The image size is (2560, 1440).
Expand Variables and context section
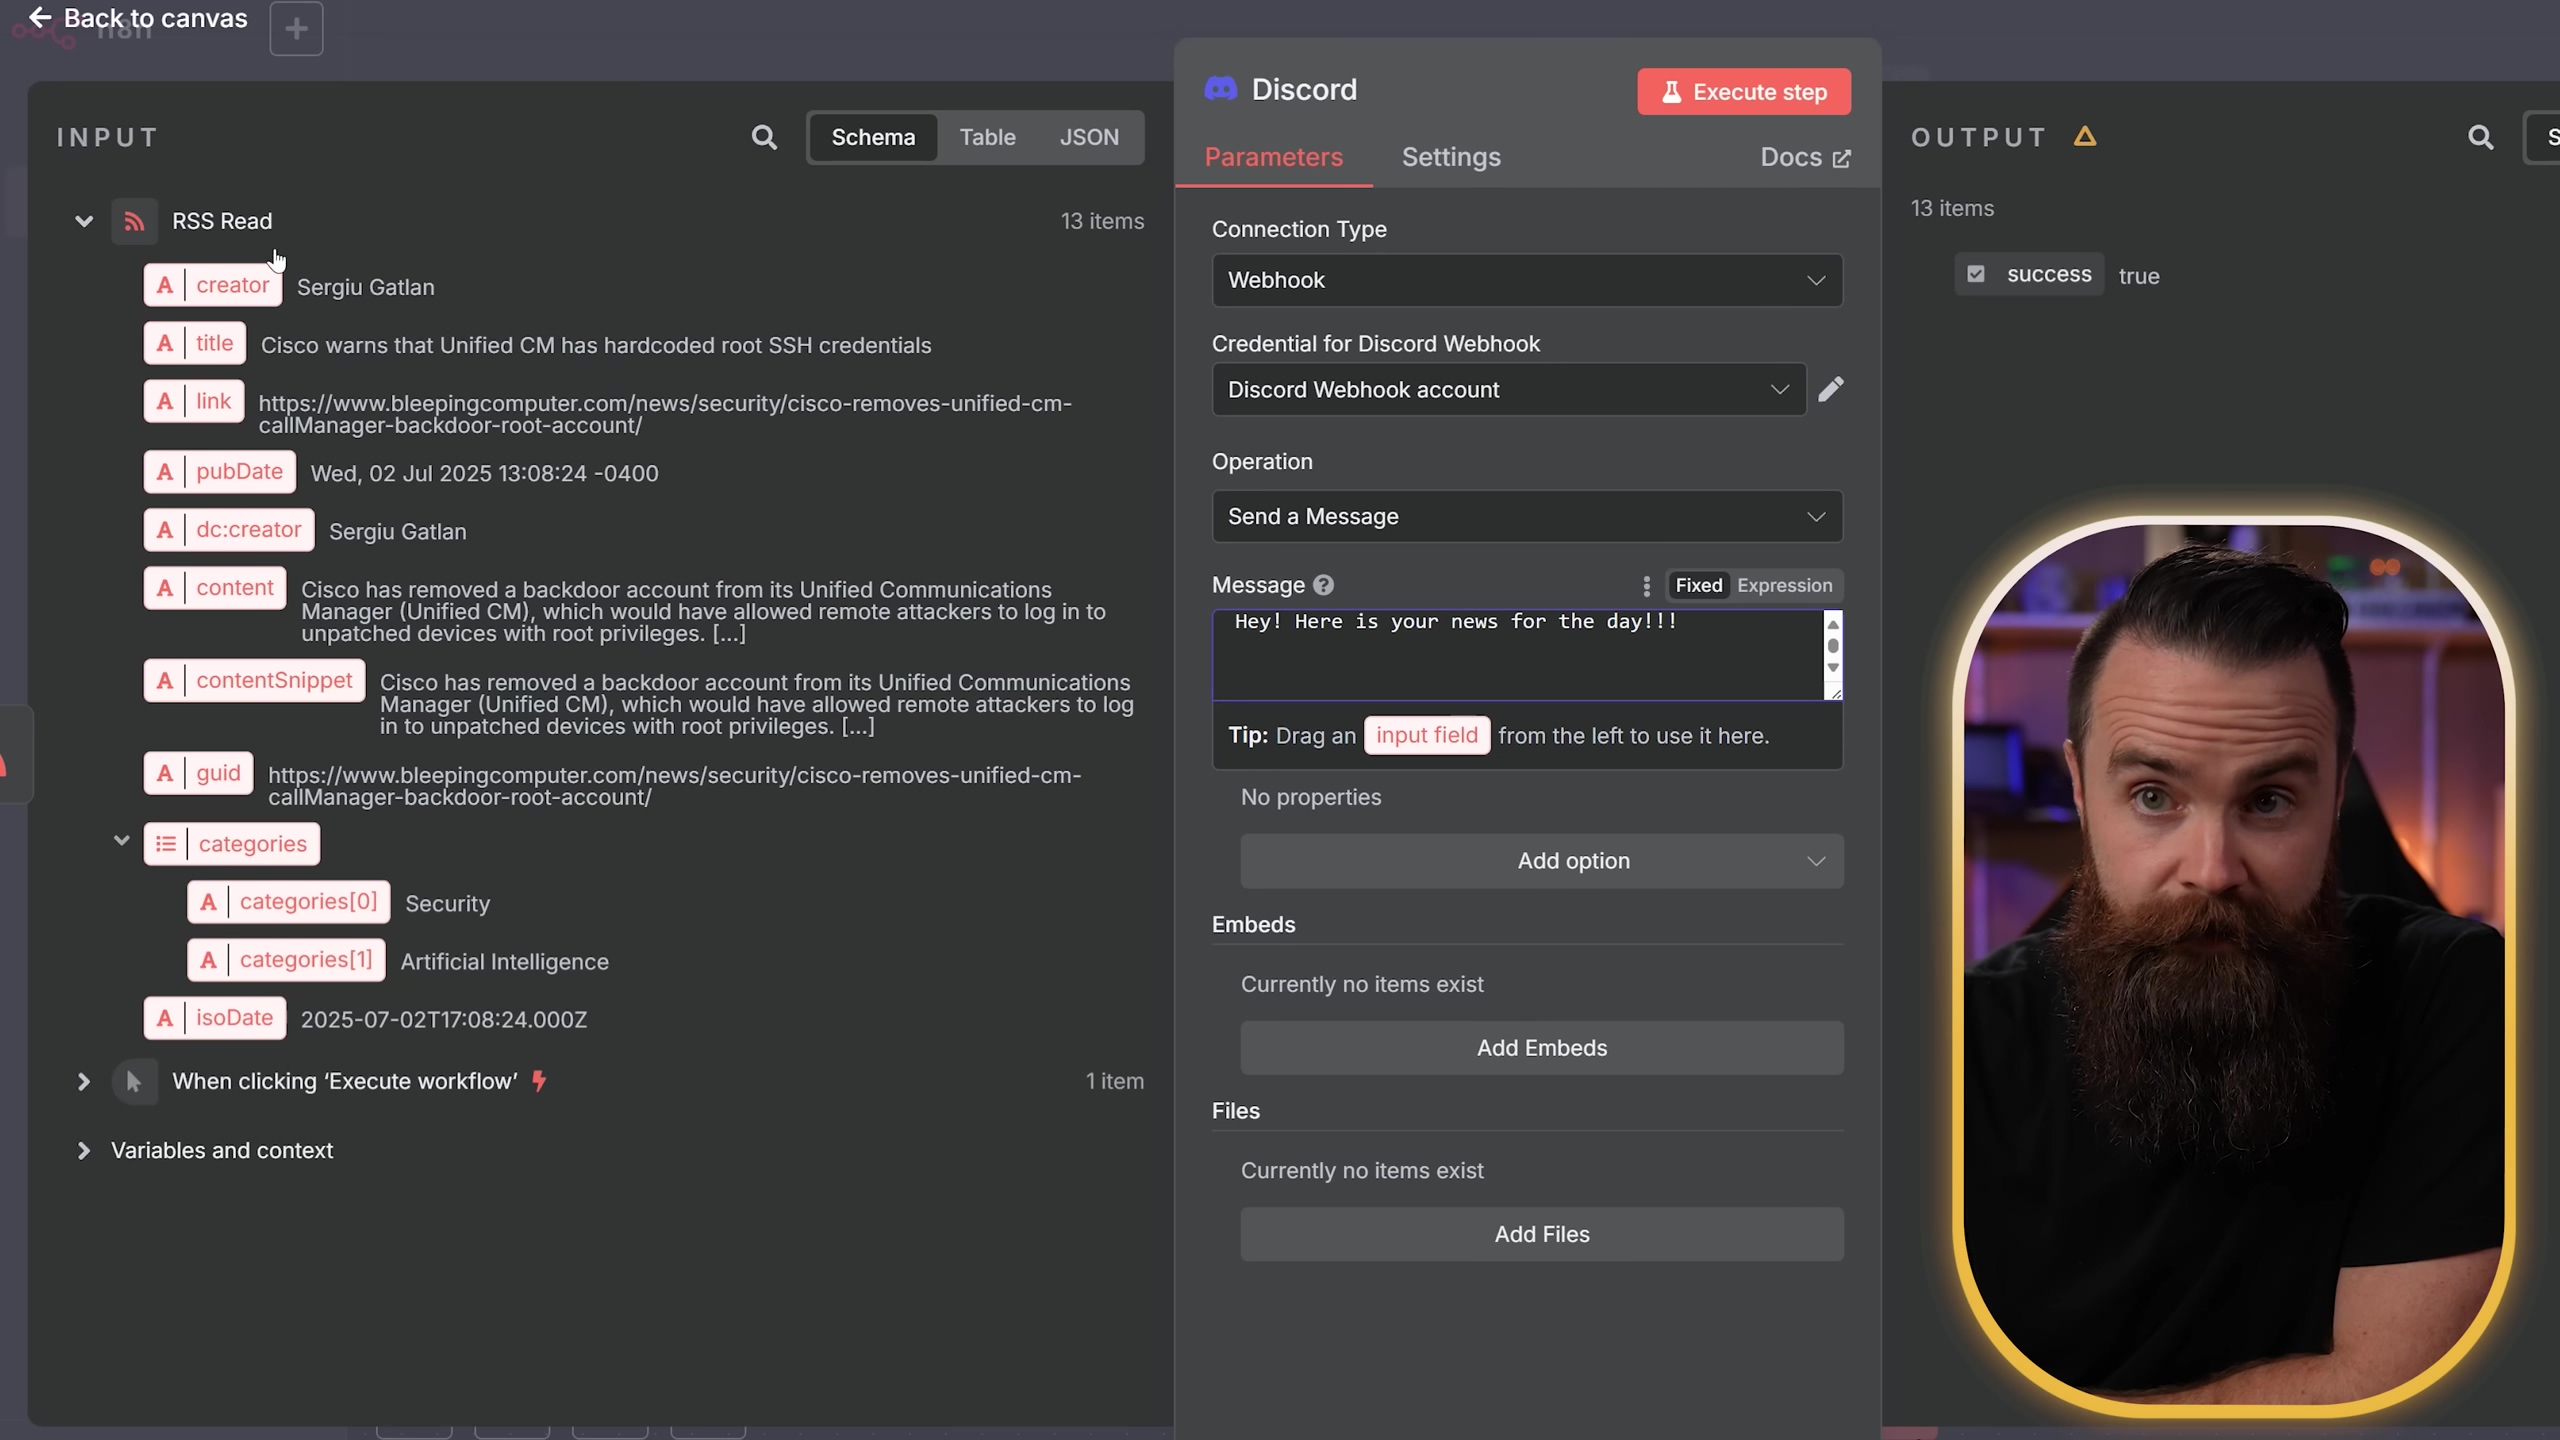(x=84, y=1150)
